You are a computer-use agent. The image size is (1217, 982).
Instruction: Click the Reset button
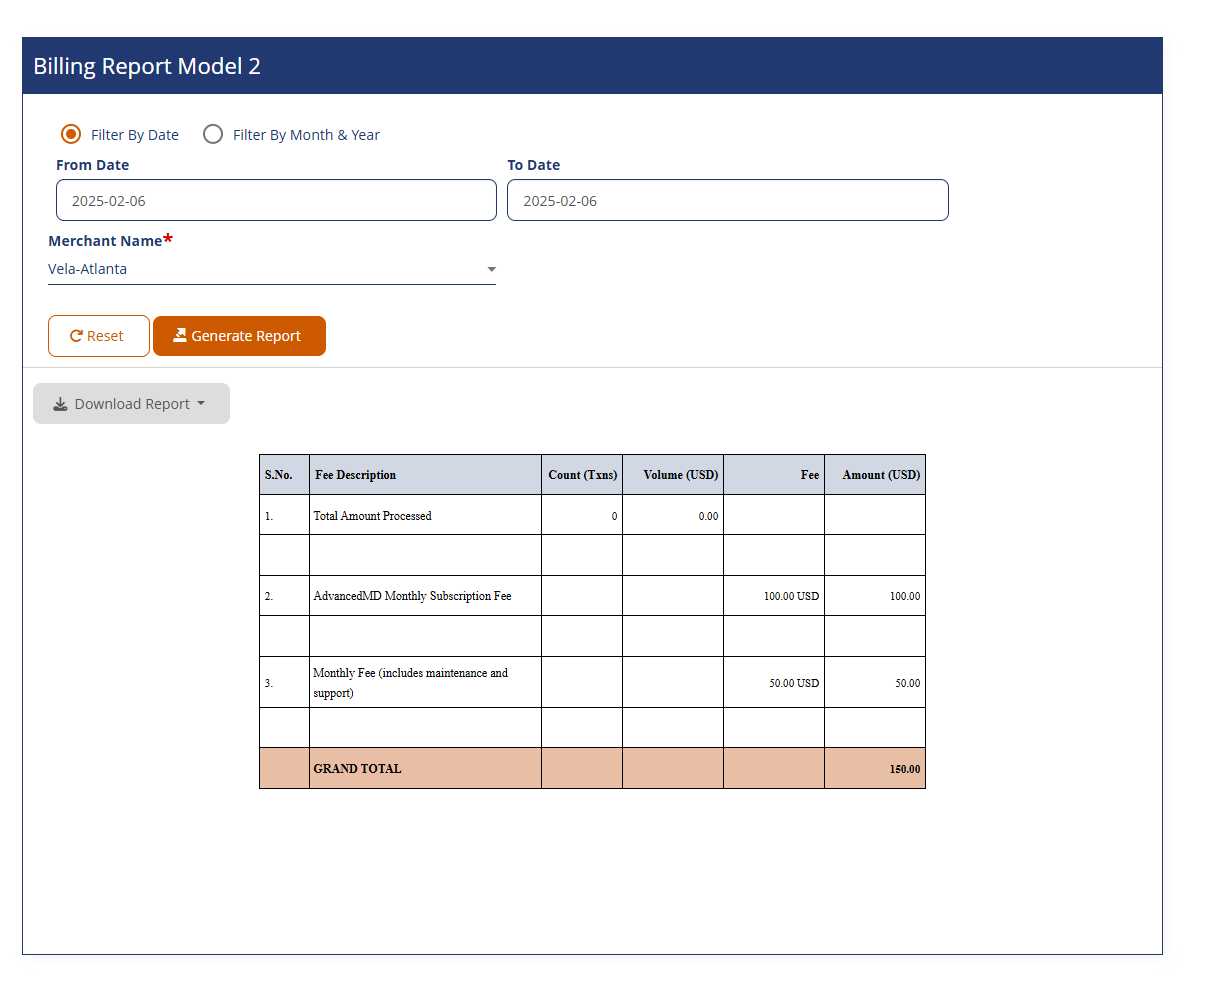[98, 335]
